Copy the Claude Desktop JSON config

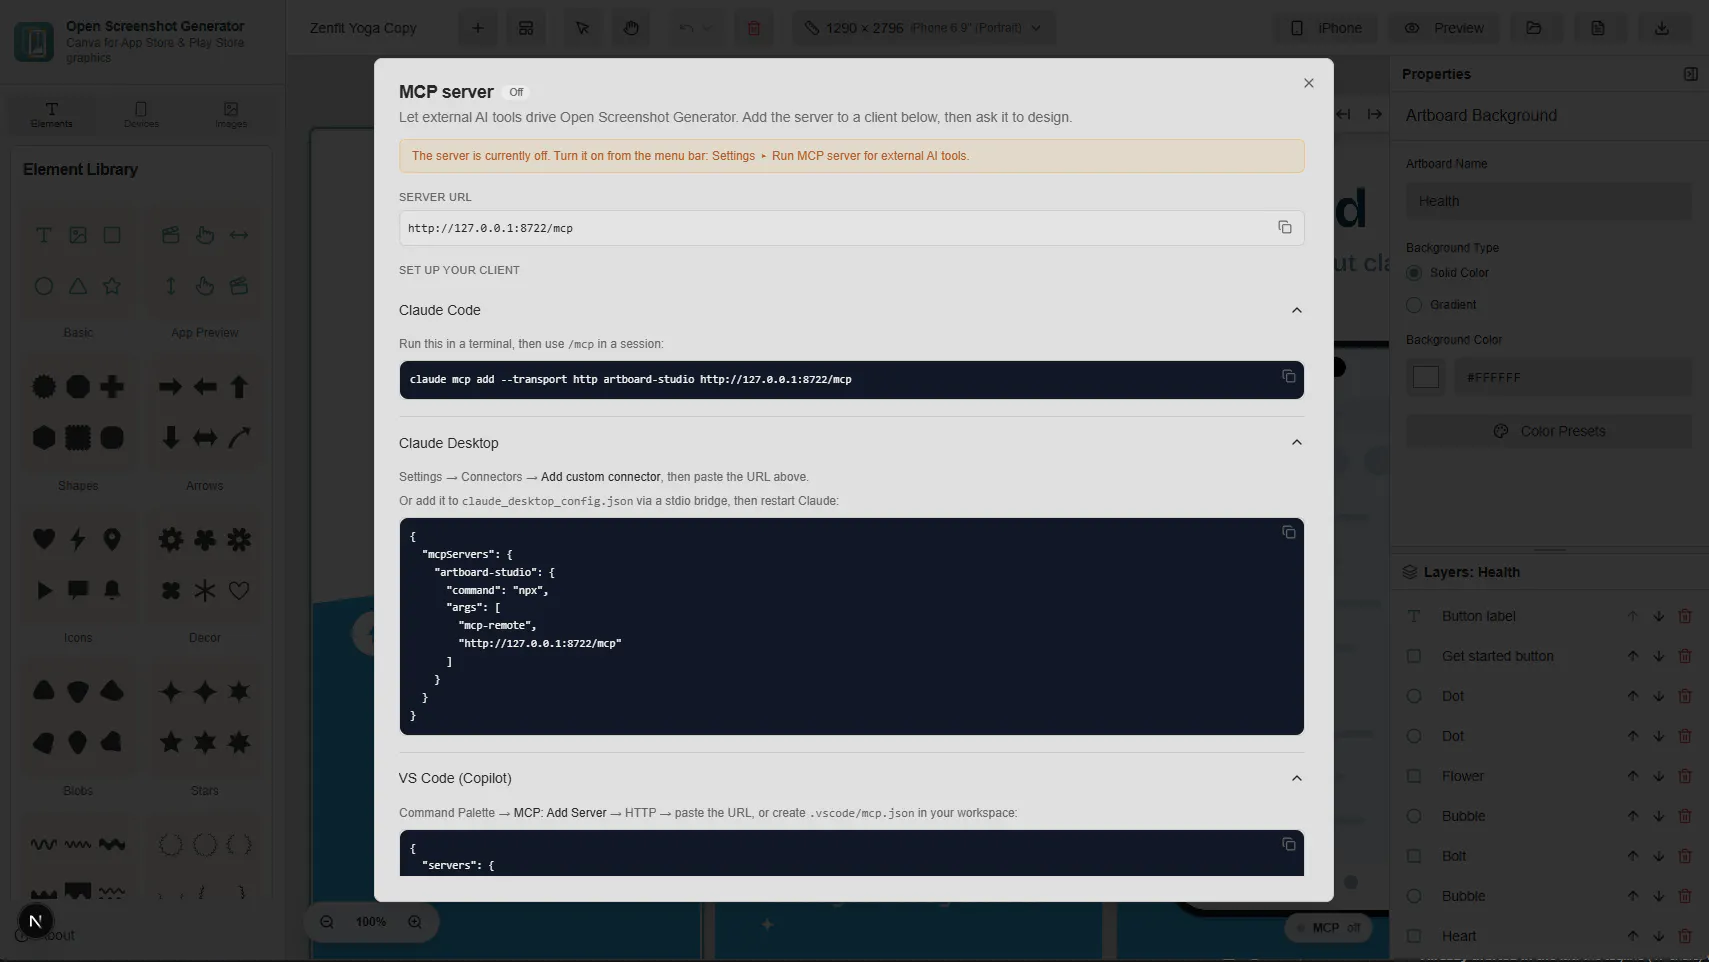tap(1288, 533)
